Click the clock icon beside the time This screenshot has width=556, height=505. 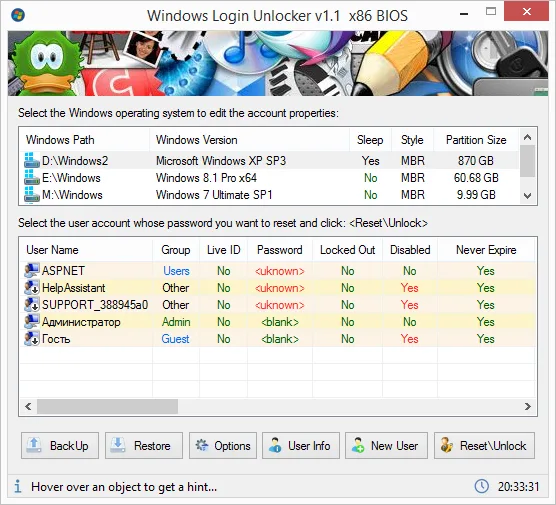click(482, 486)
